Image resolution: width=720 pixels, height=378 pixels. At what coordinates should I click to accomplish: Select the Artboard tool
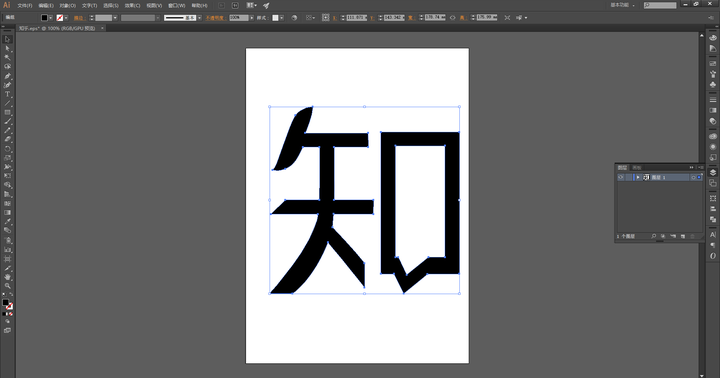(x=7, y=259)
